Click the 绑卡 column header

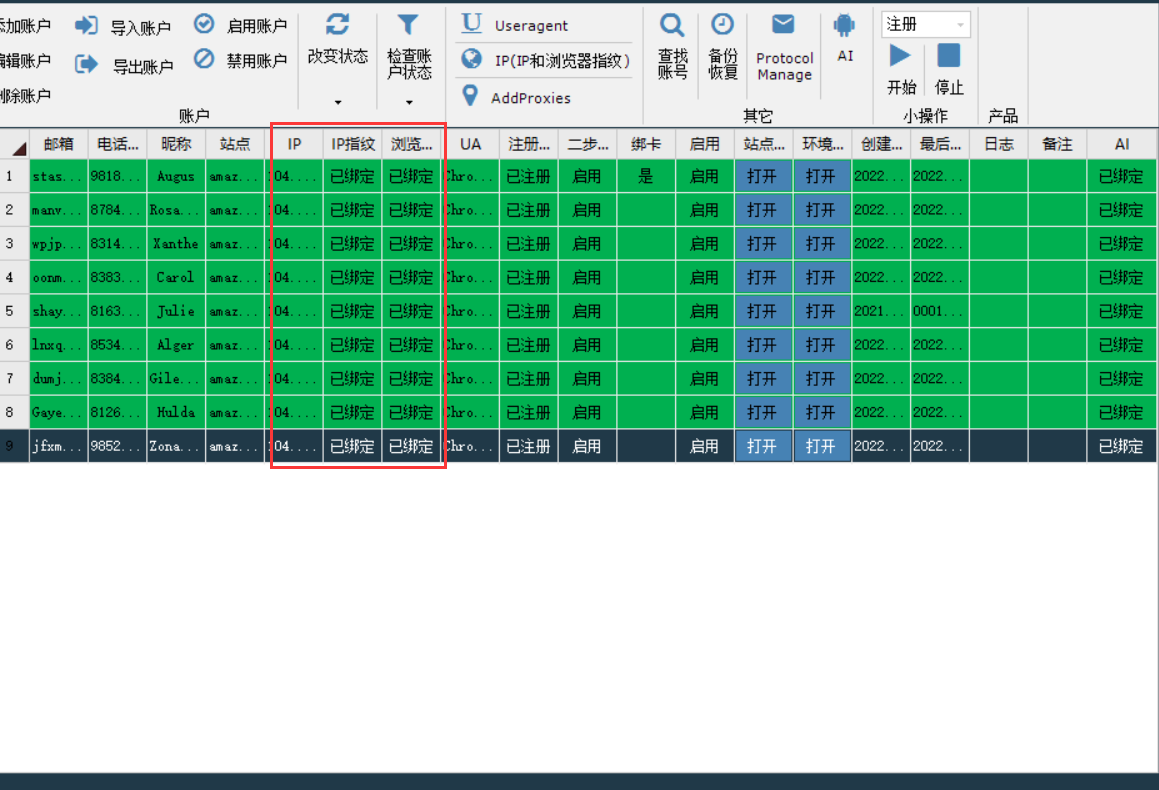pyautogui.click(x=646, y=144)
